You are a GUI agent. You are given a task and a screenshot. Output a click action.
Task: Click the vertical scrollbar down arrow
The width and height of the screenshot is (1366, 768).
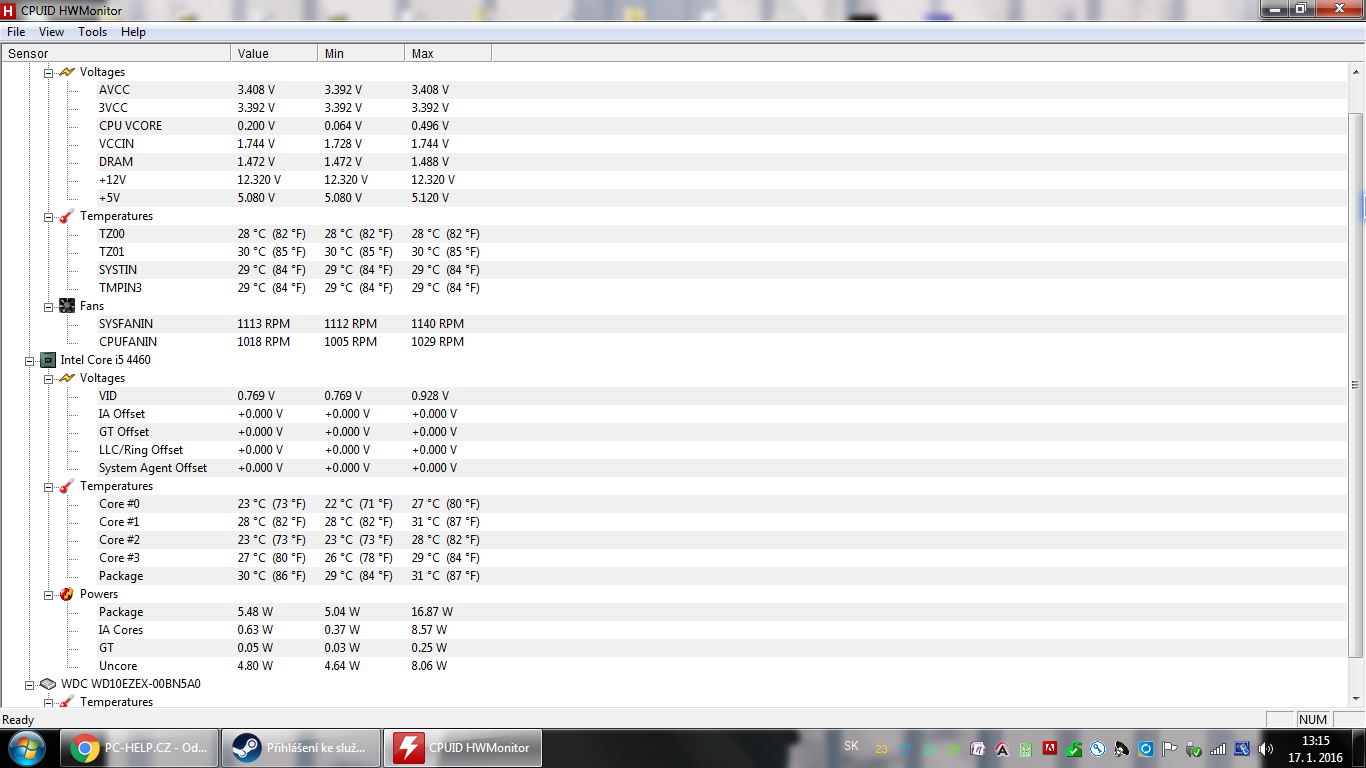click(x=1357, y=698)
